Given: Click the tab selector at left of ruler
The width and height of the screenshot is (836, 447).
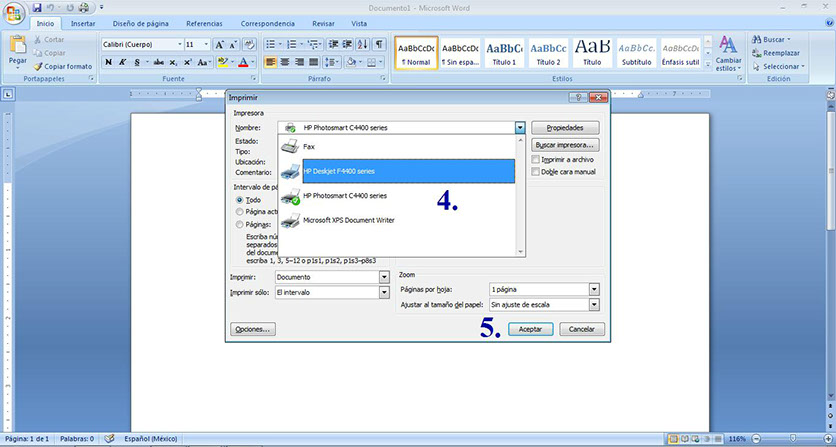Looking at the screenshot, I should click(x=9, y=94).
